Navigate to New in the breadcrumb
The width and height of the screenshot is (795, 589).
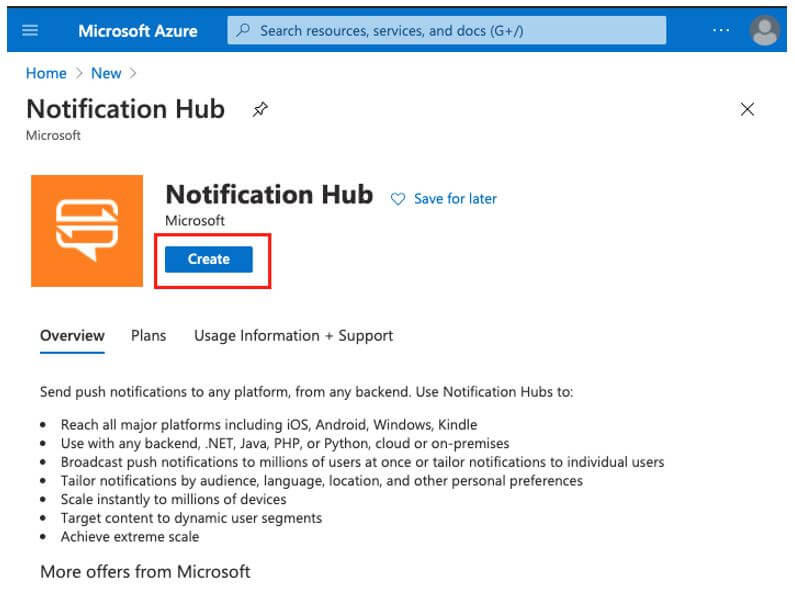point(106,73)
